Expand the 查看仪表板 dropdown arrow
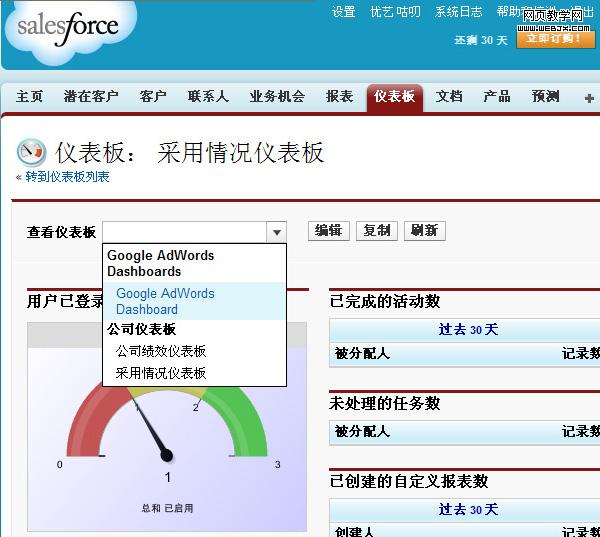This screenshot has height=537, width=600. (x=276, y=232)
